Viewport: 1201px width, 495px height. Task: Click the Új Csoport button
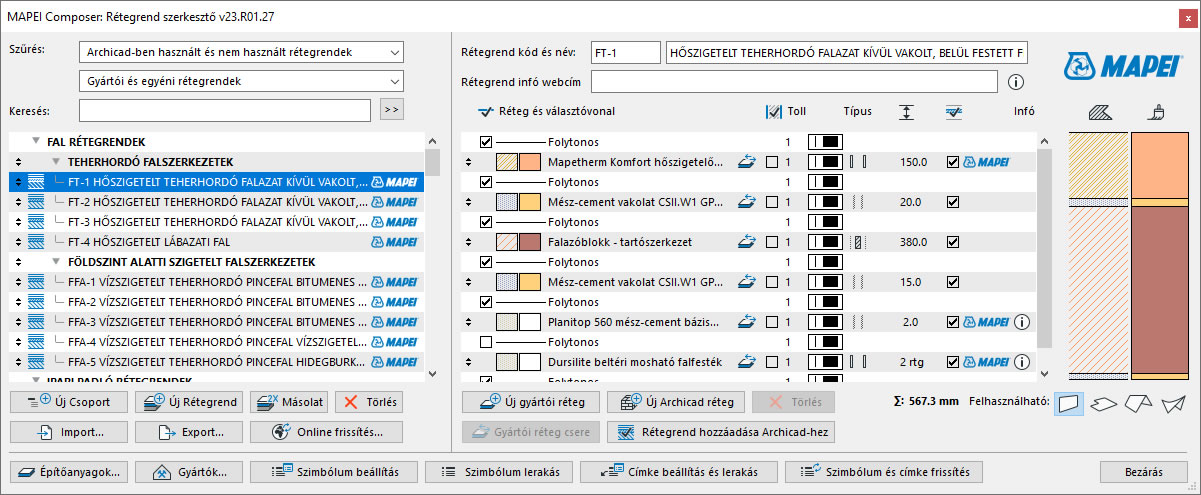(70, 402)
